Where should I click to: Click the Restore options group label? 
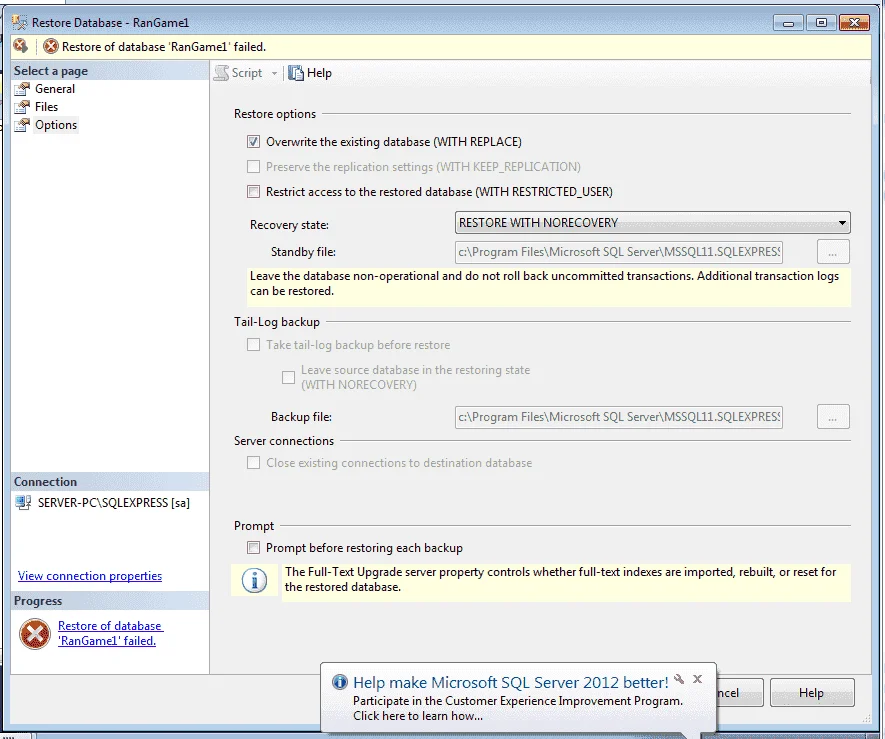point(275,114)
